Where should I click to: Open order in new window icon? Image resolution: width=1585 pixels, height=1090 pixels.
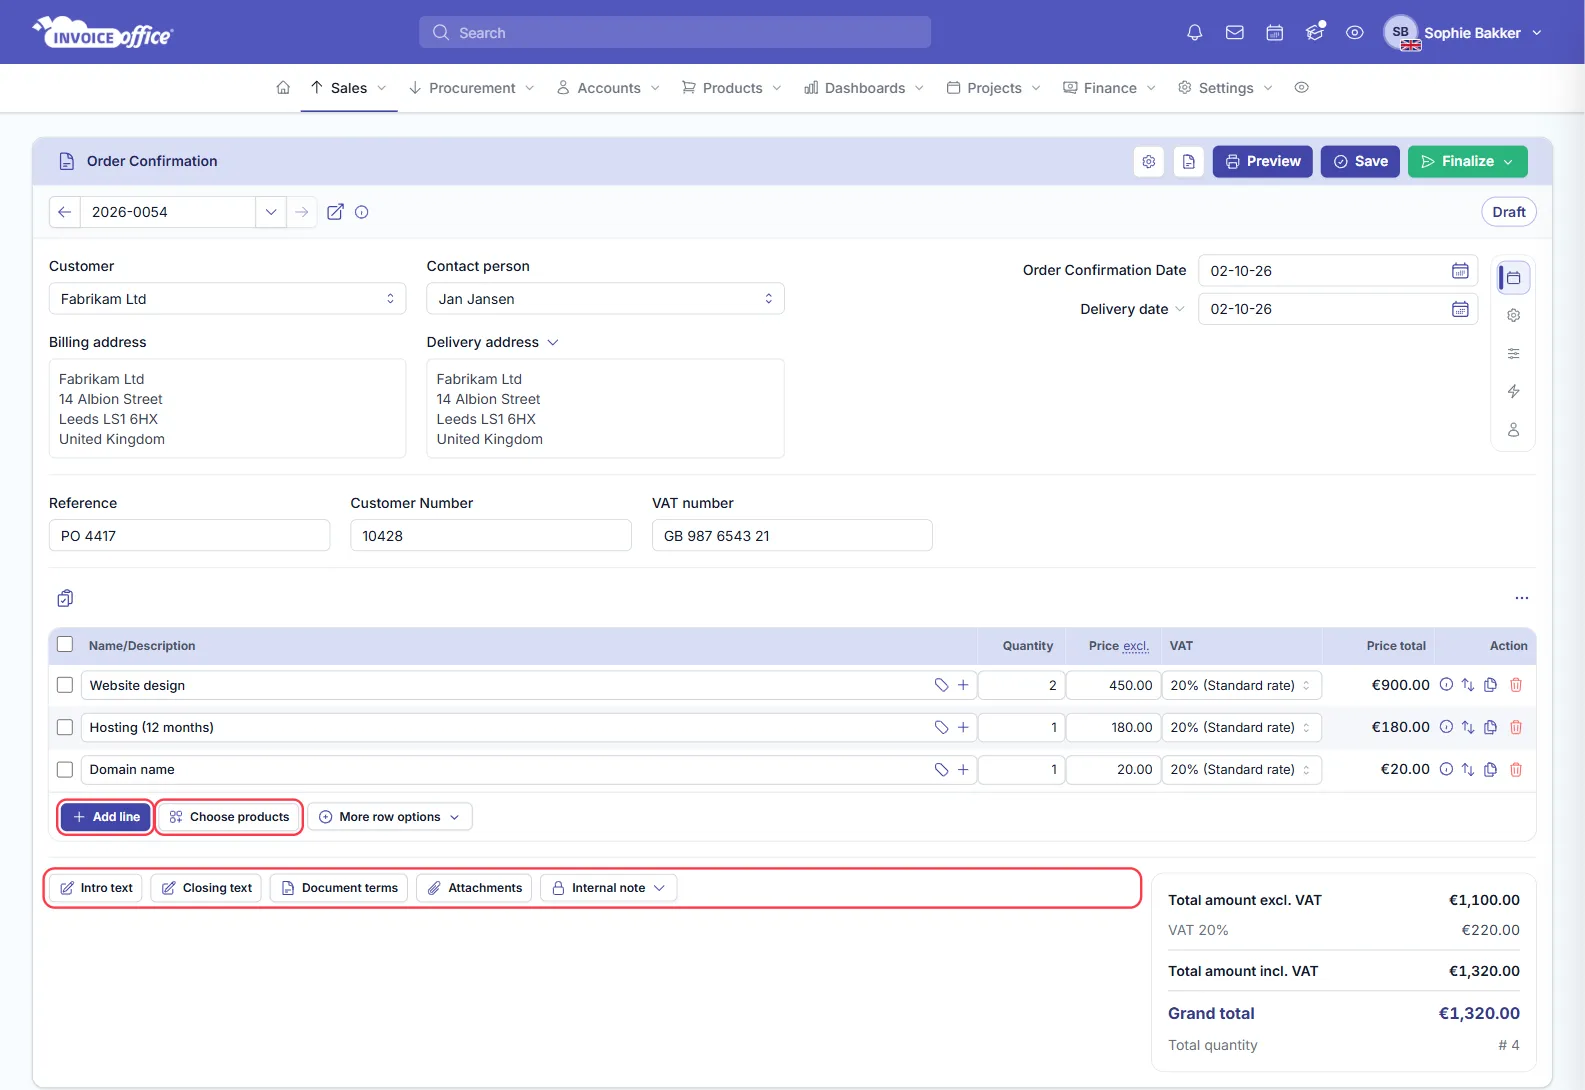coord(336,212)
